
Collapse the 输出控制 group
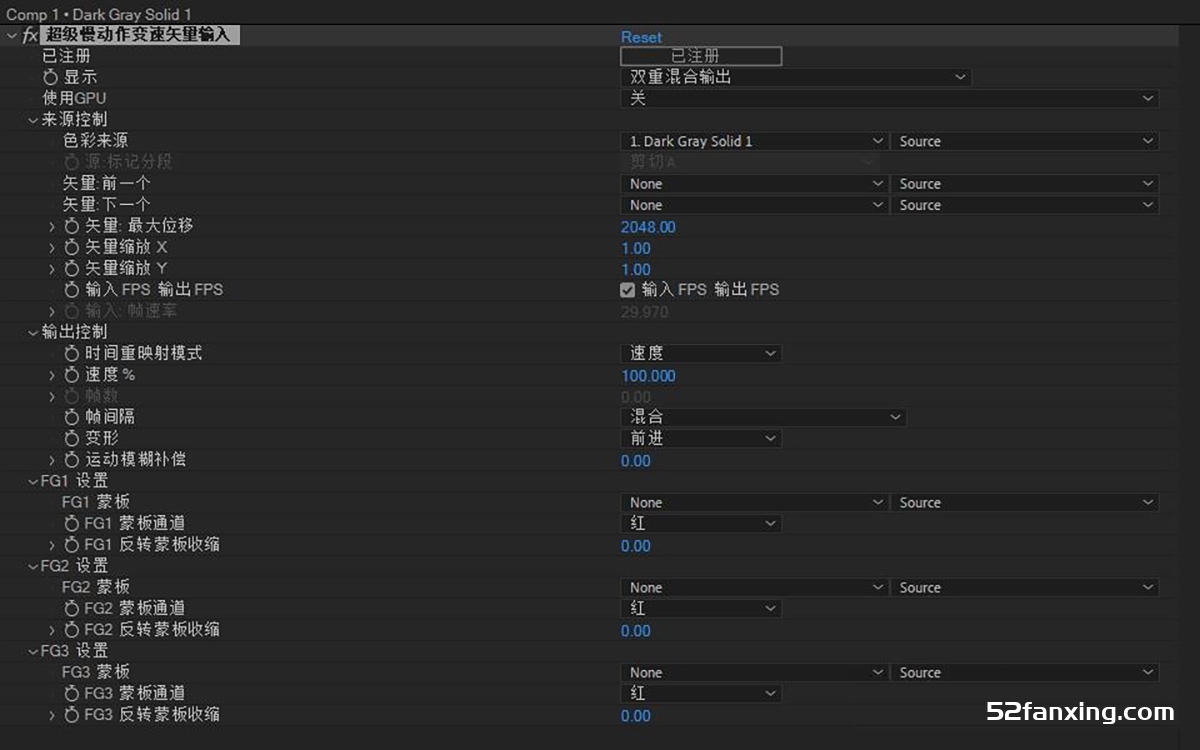[33, 332]
